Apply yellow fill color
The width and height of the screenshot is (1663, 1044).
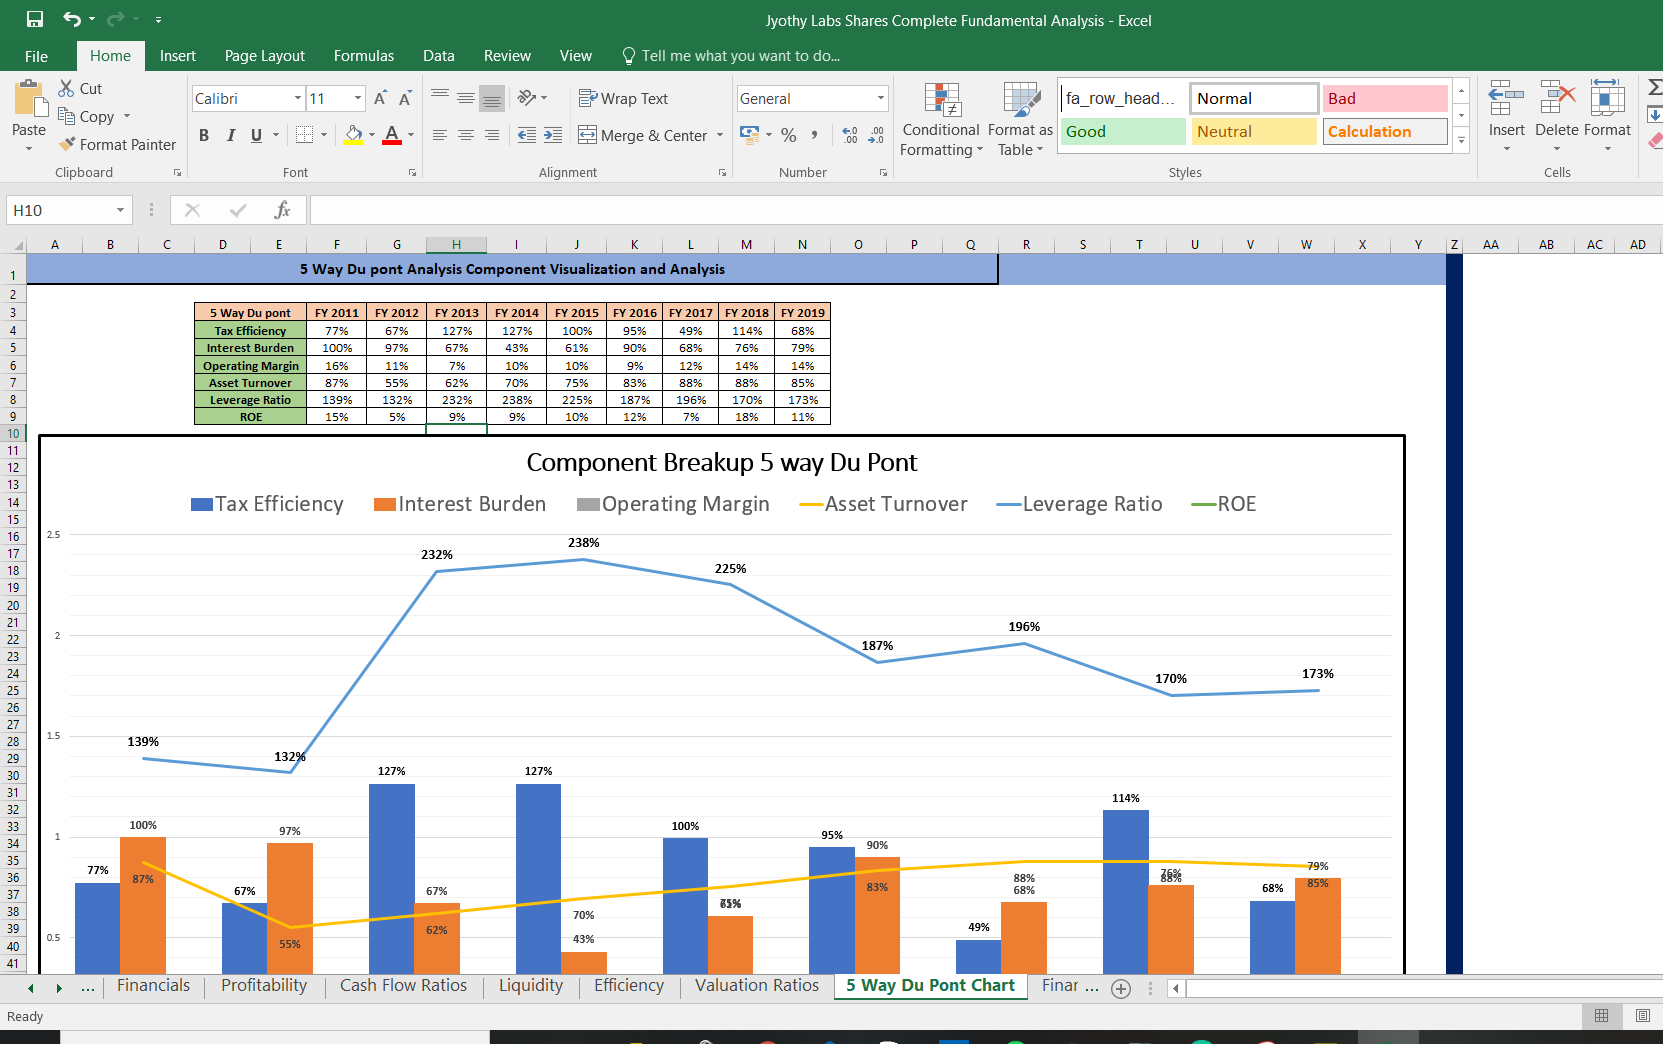[354, 135]
